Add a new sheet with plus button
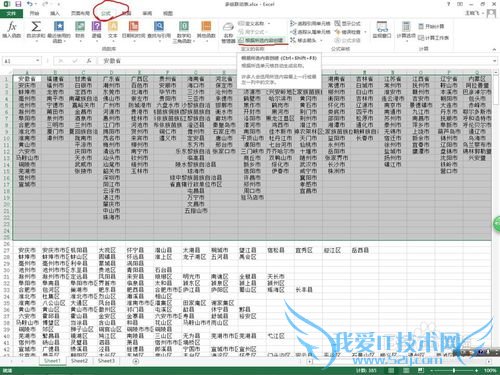The image size is (500, 375). (136, 361)
